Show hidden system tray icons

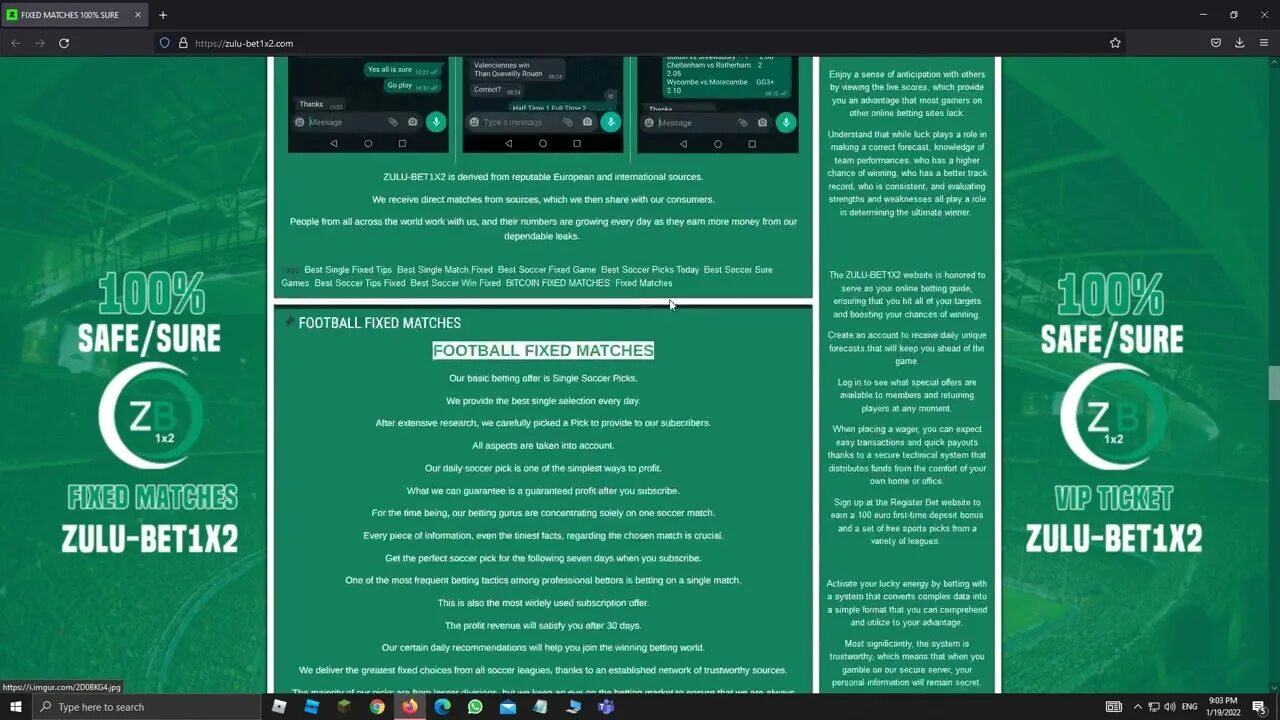point(1137,707)
